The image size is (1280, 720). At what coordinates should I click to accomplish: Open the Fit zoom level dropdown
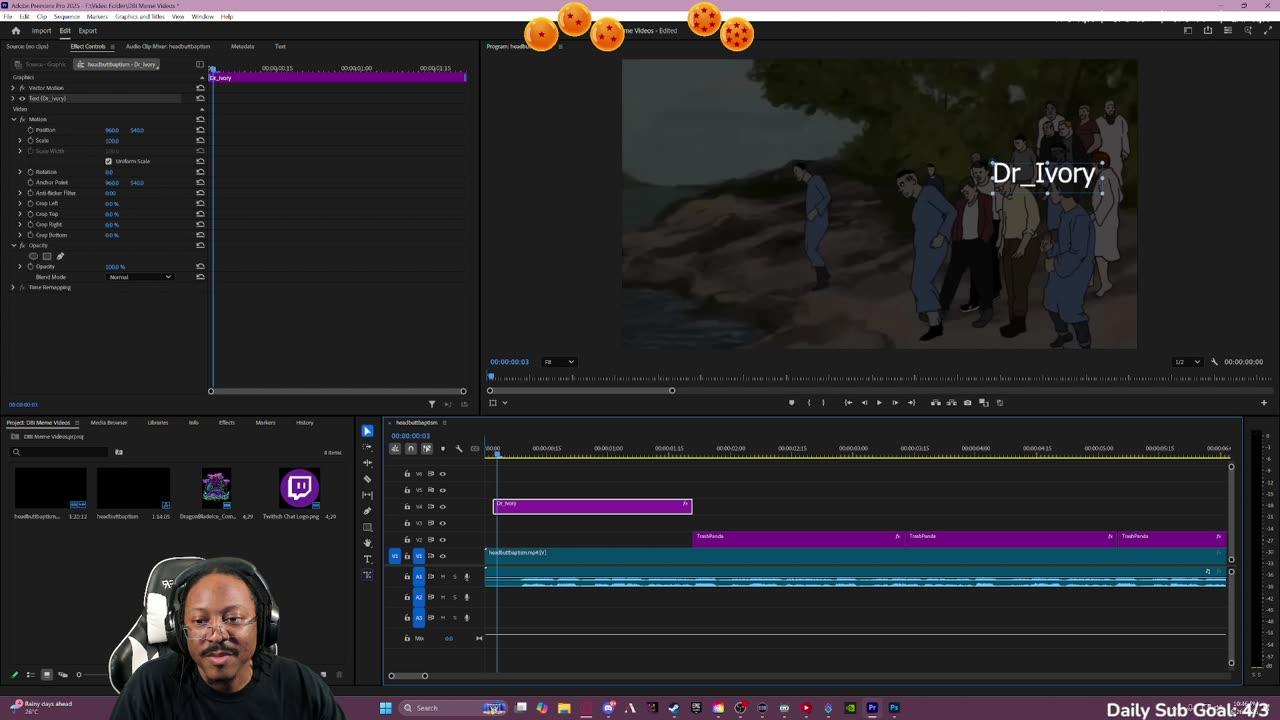pos(558,362)
